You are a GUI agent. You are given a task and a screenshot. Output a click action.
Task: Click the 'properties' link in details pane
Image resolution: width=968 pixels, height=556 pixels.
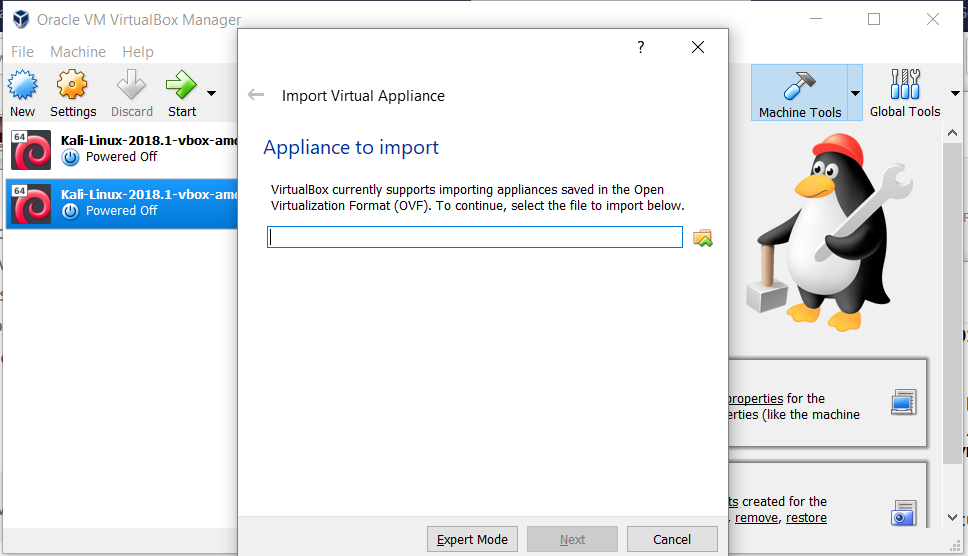point(756,399)
